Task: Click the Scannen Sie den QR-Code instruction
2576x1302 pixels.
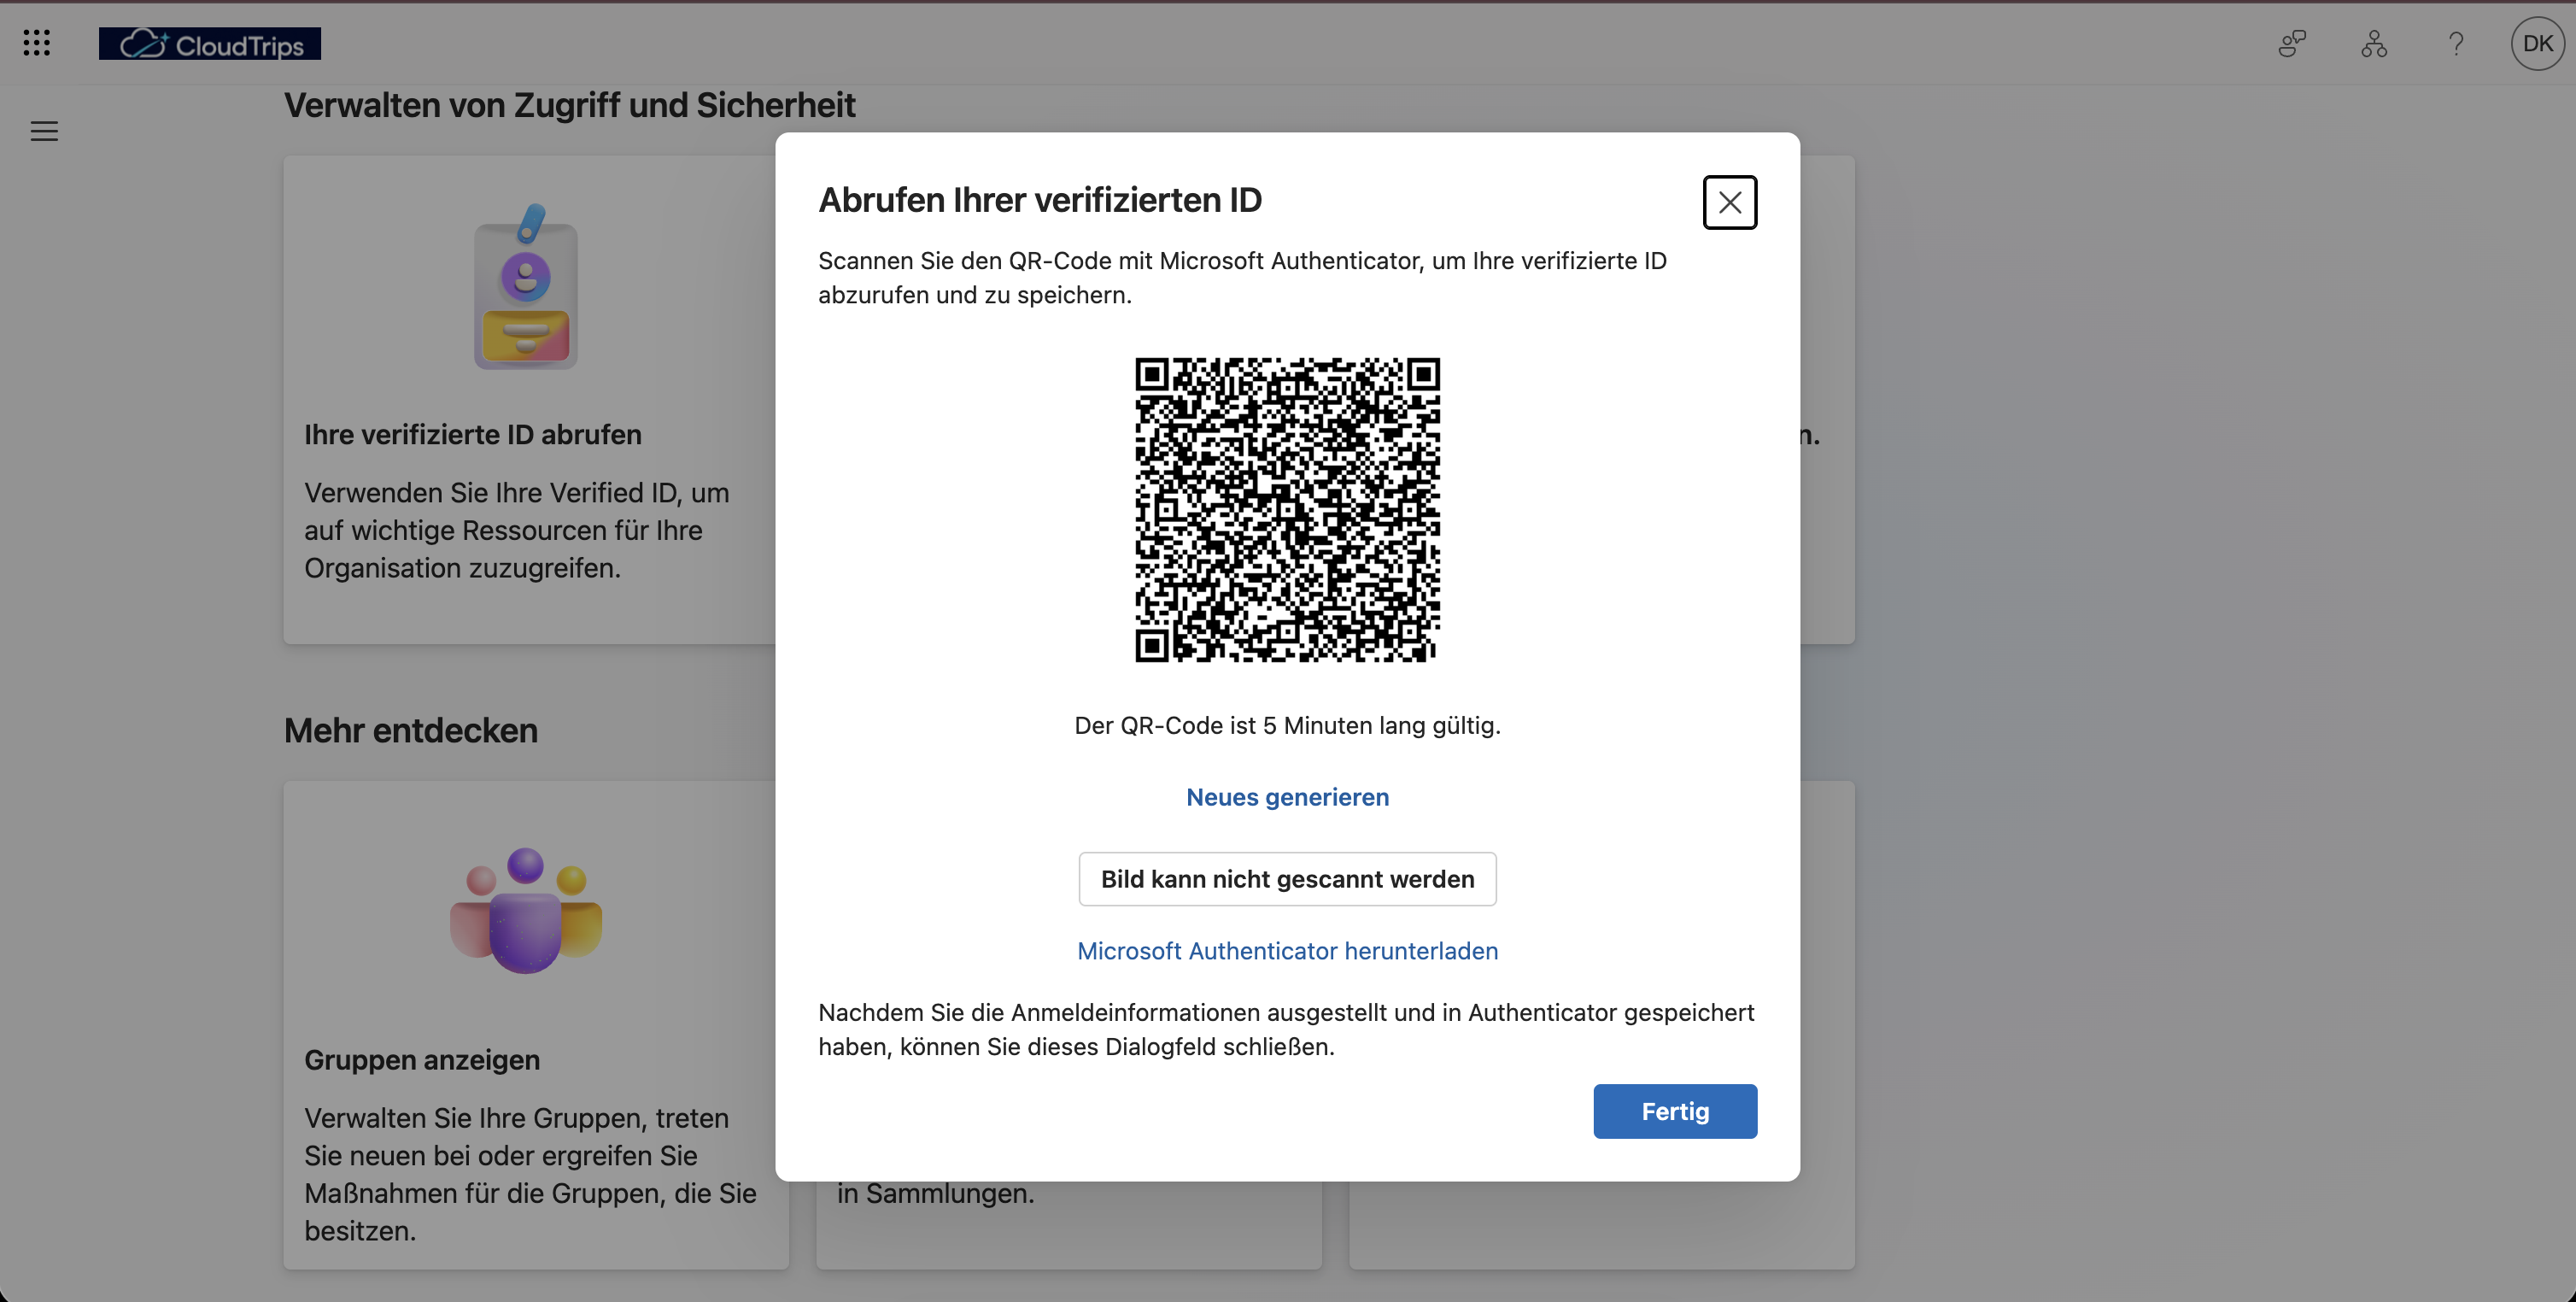Action: [1243, 278]
